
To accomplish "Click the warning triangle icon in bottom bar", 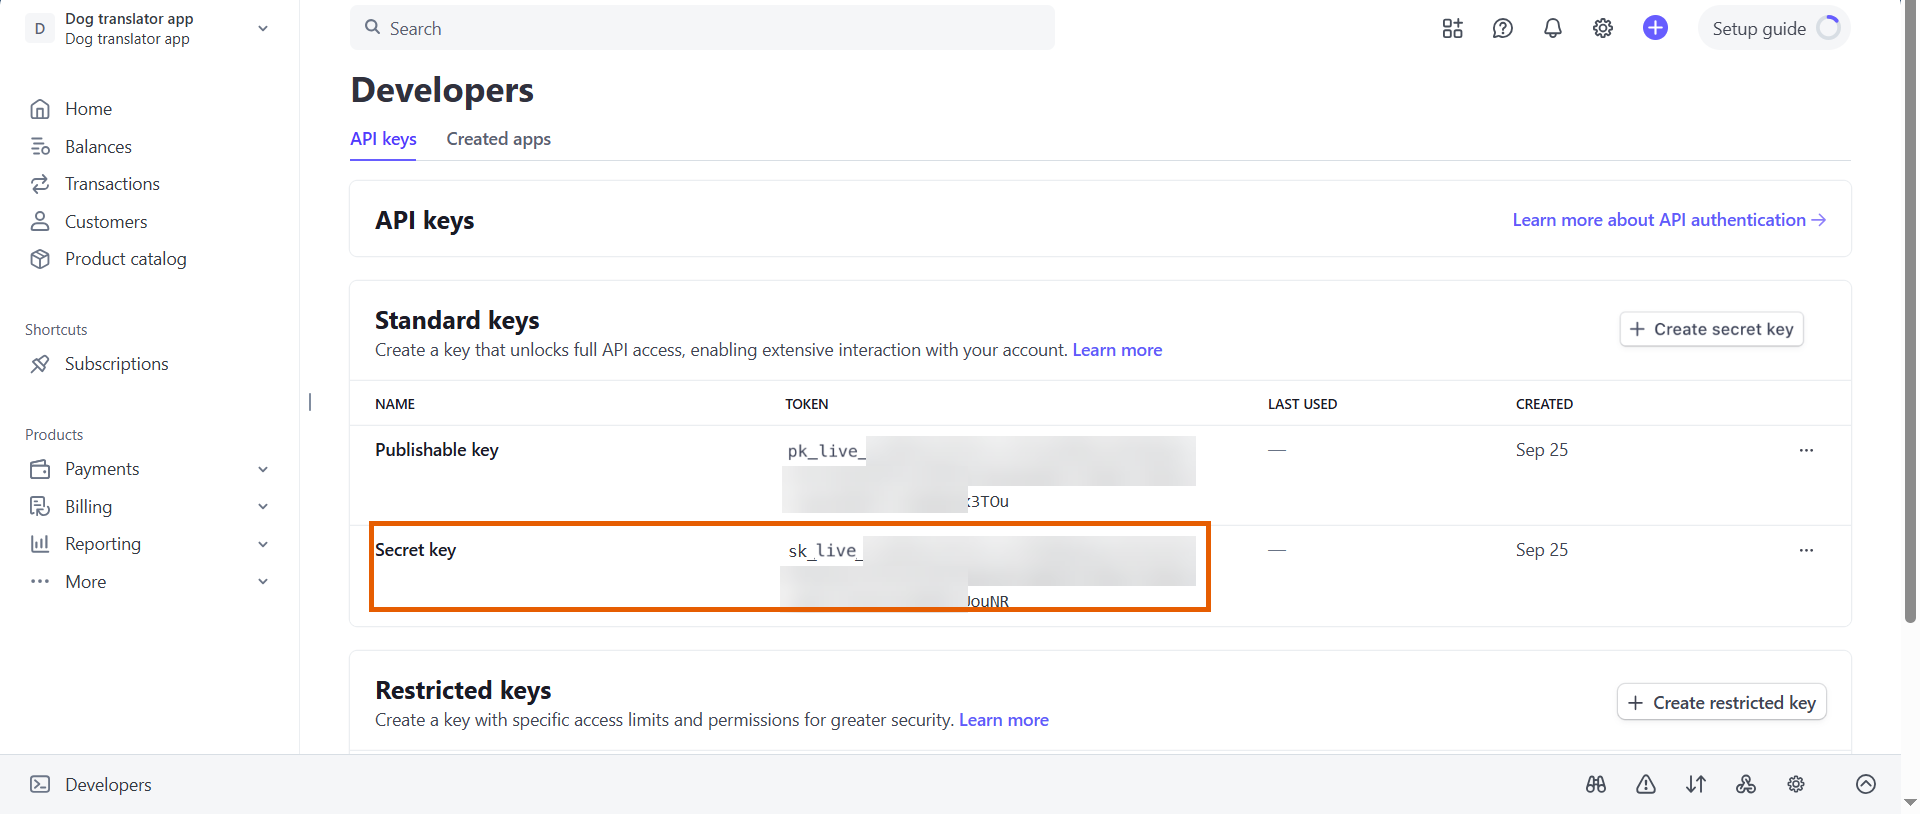I will tap(1646, 784).
